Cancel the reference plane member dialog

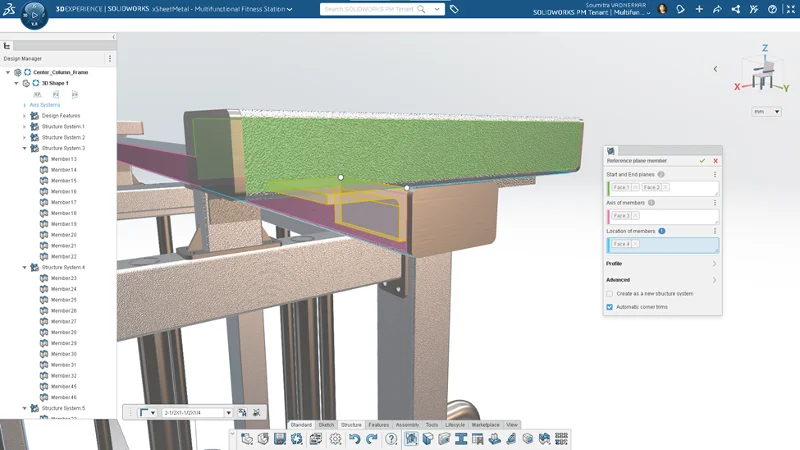point(715,160)
